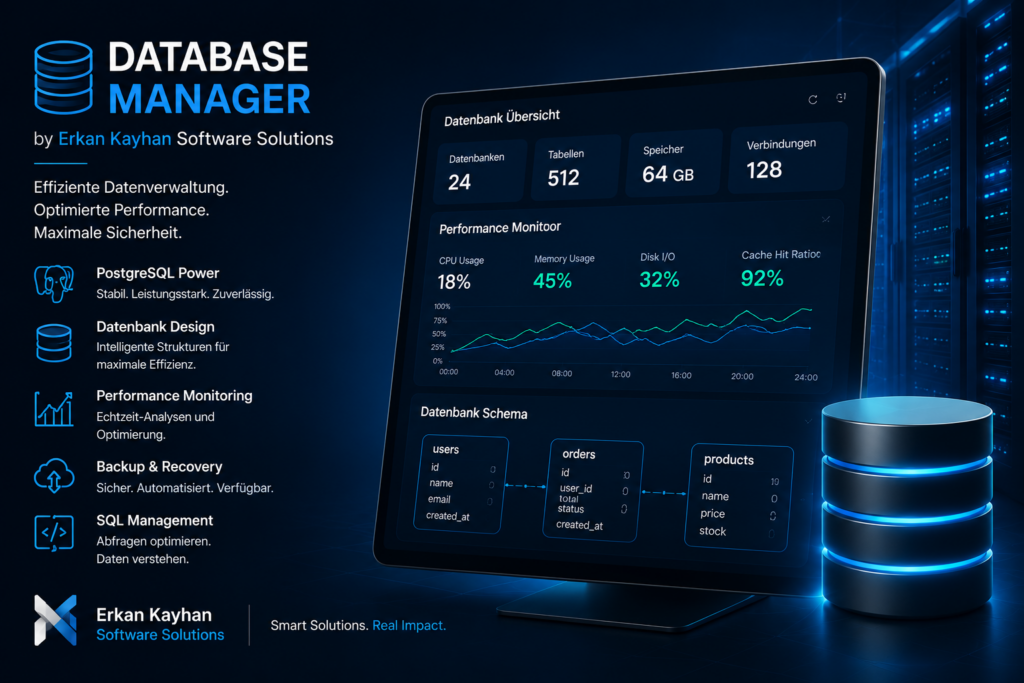Click the 50% label on chart y-axis
This screenshot has height=683, width=1024.
pos(439,334)
